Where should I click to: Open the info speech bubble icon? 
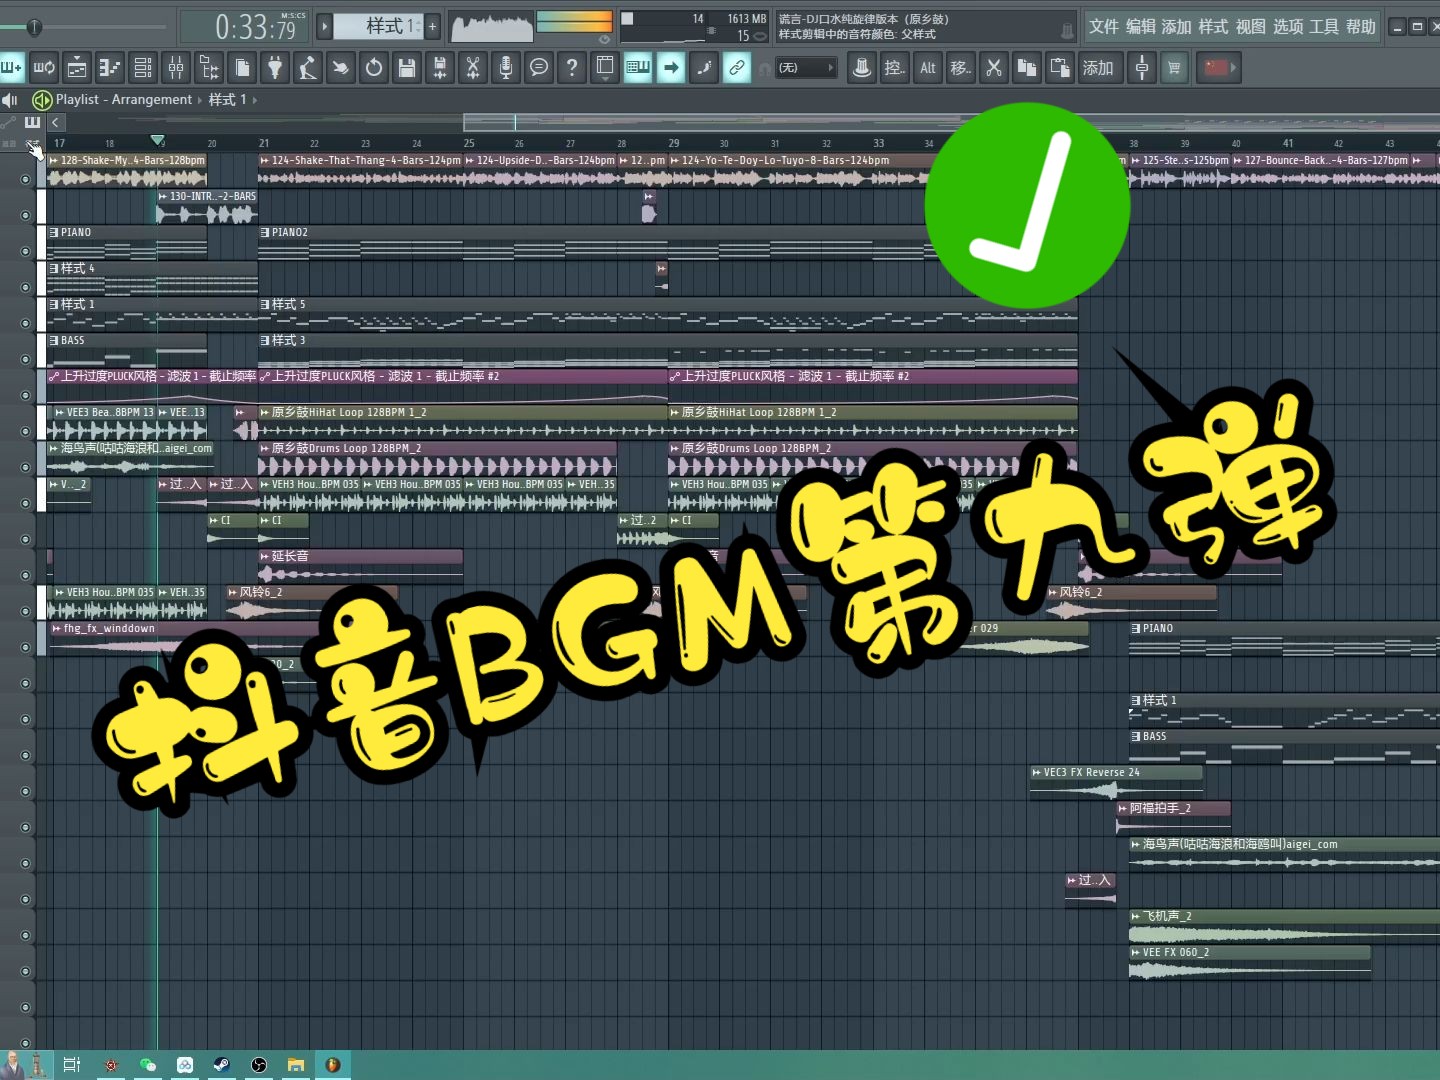[x=539, y=67]
